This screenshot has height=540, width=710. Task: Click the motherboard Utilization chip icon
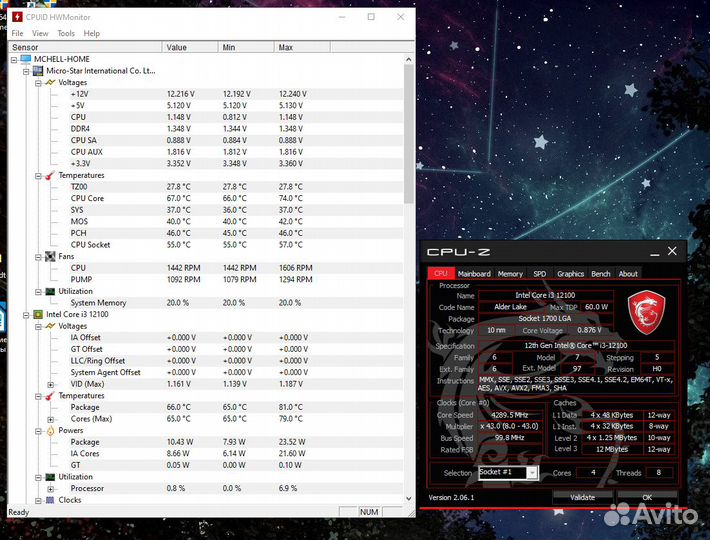point(50,292)
